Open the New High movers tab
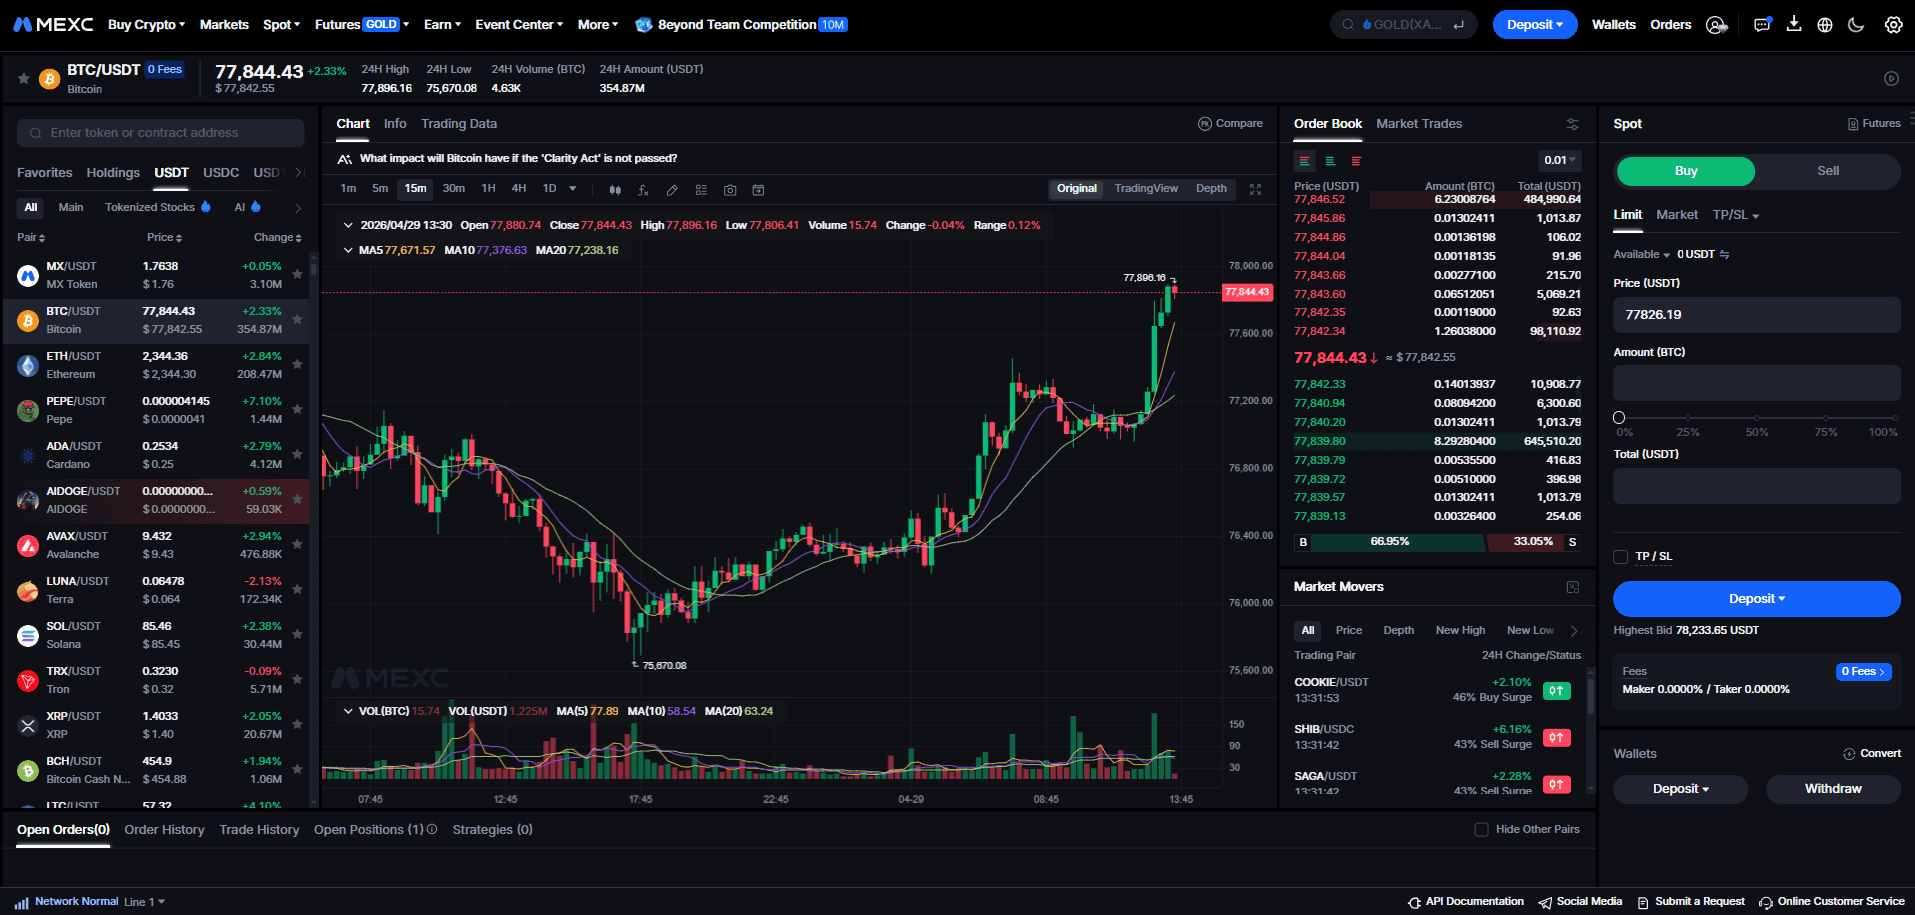 coord(1460,631)
